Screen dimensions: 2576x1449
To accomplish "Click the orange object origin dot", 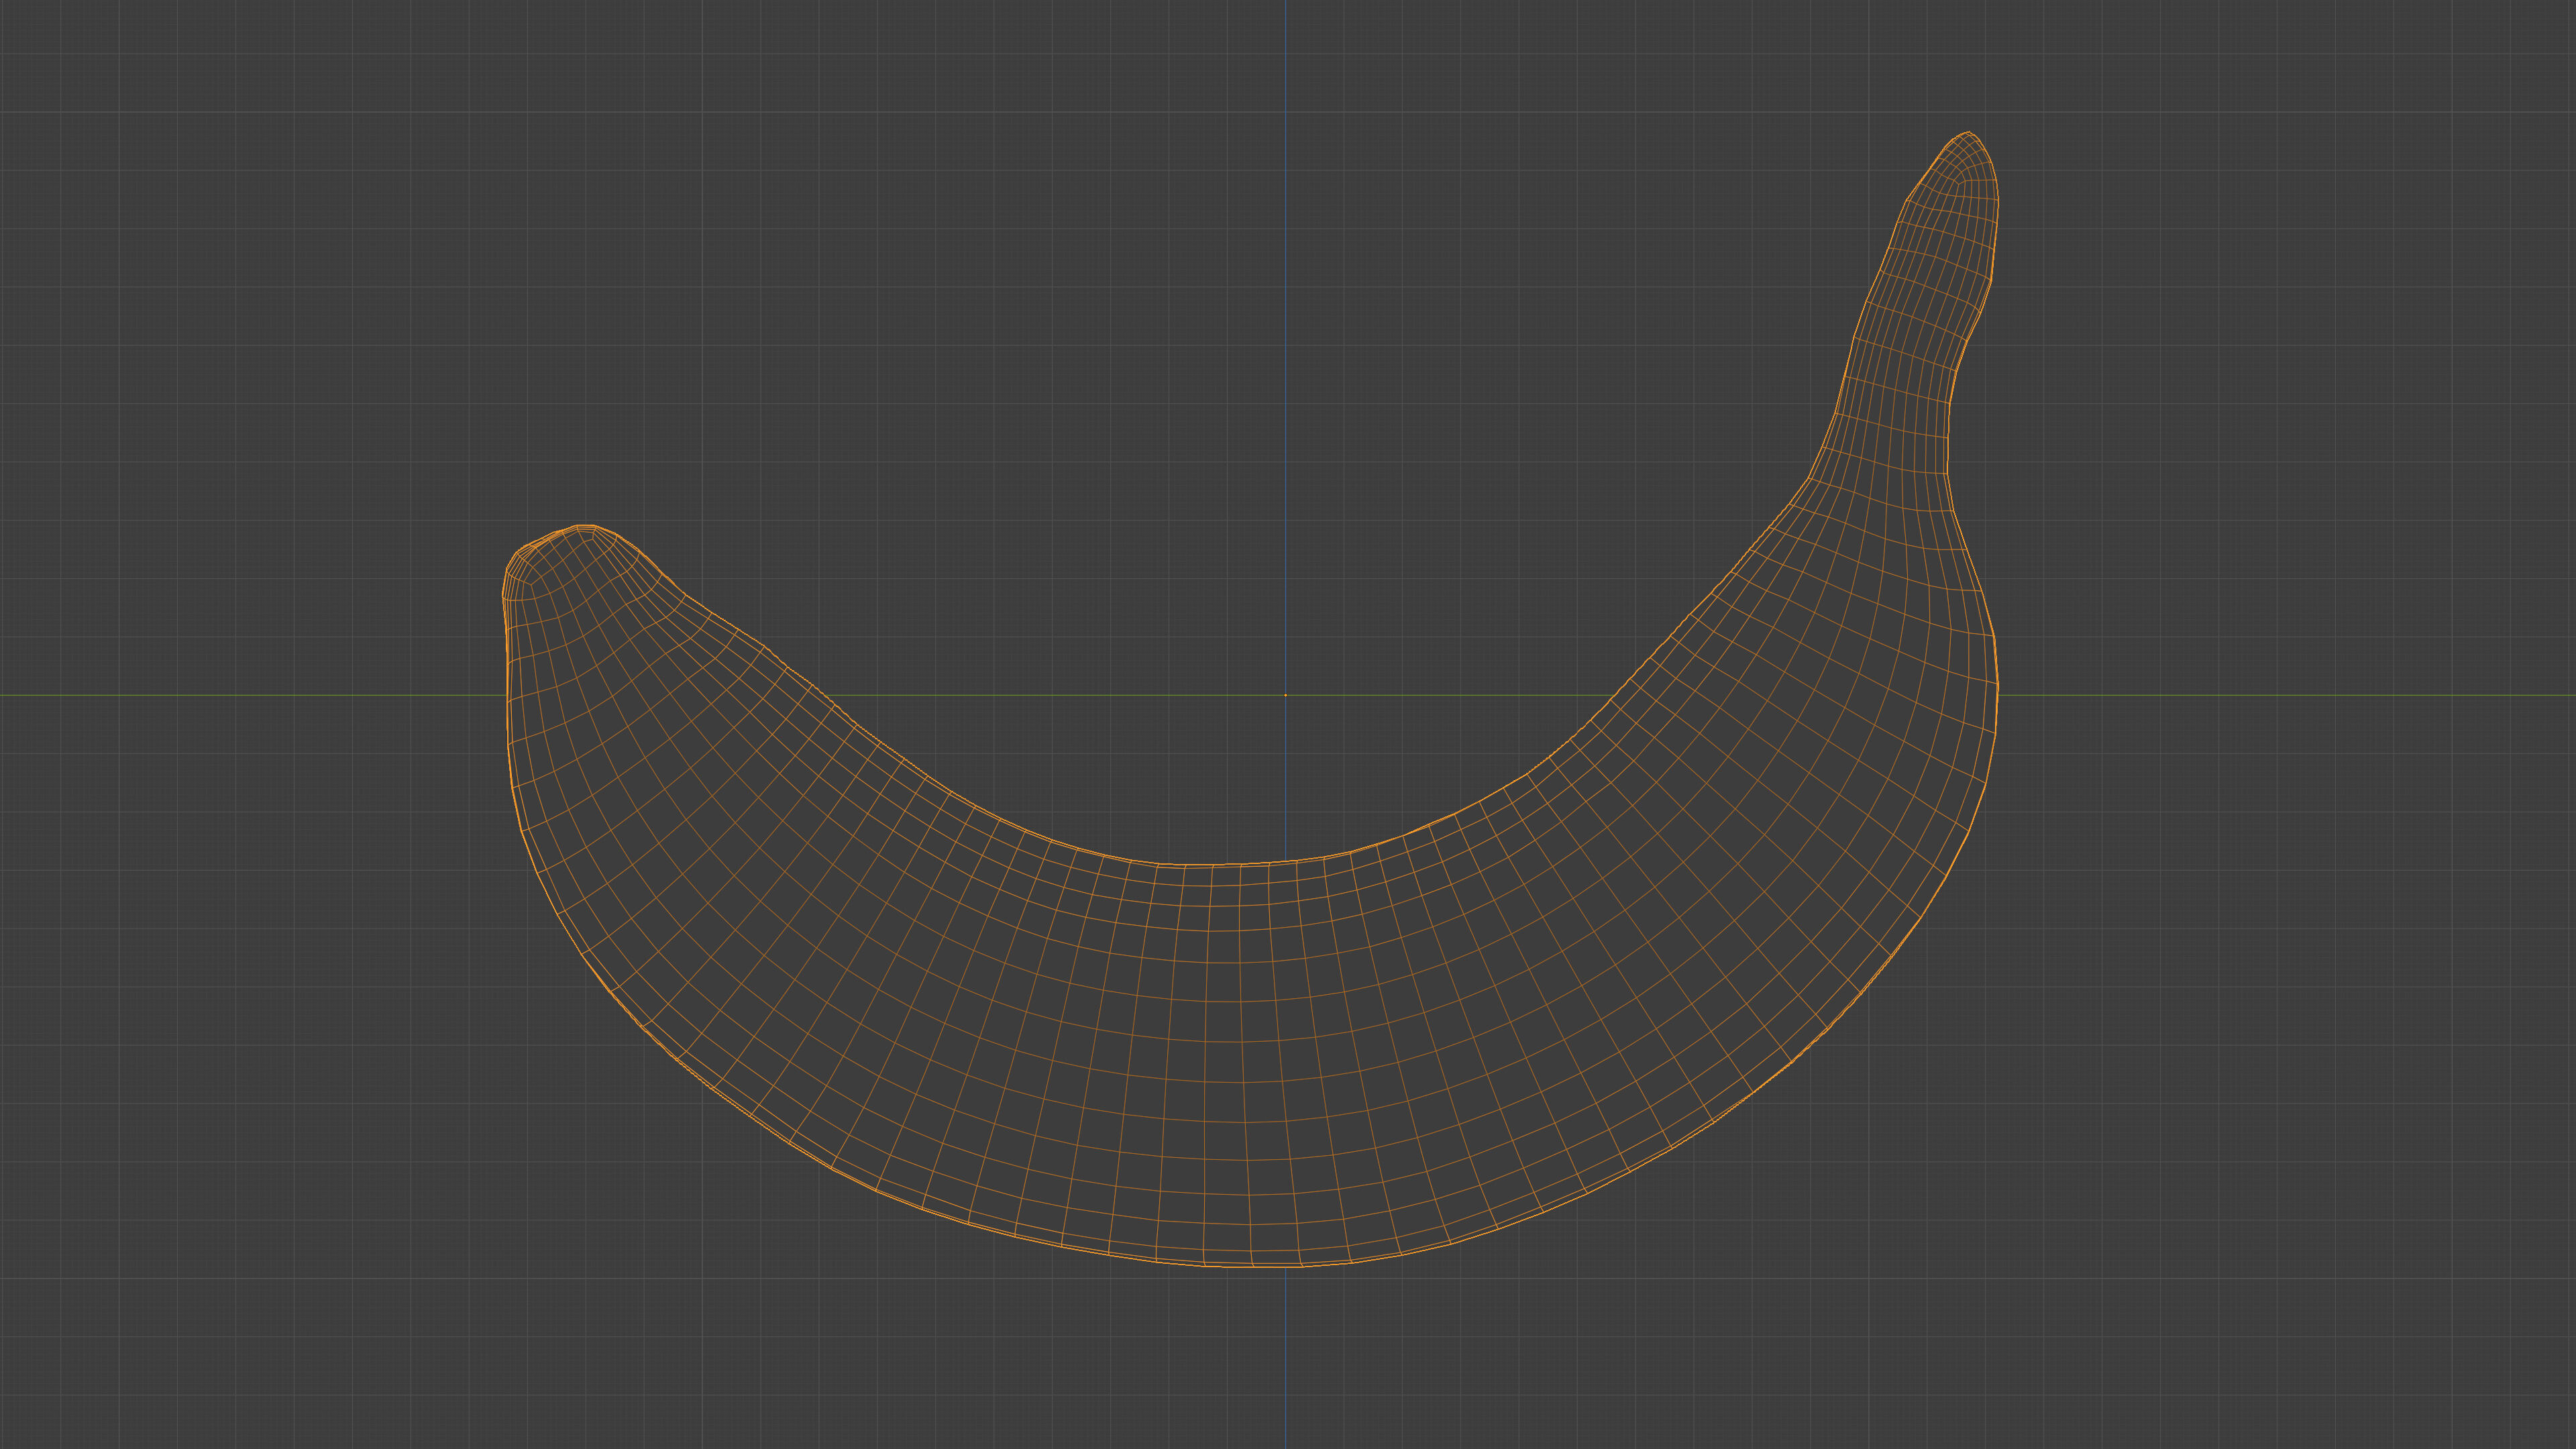I will pos(1285,695).
